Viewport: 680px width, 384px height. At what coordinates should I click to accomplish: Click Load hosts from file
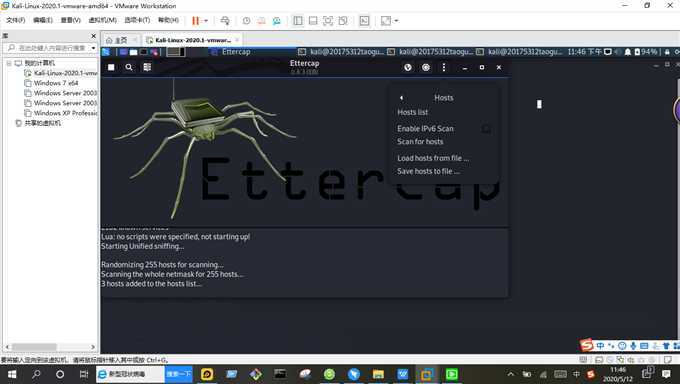(433, 158)
